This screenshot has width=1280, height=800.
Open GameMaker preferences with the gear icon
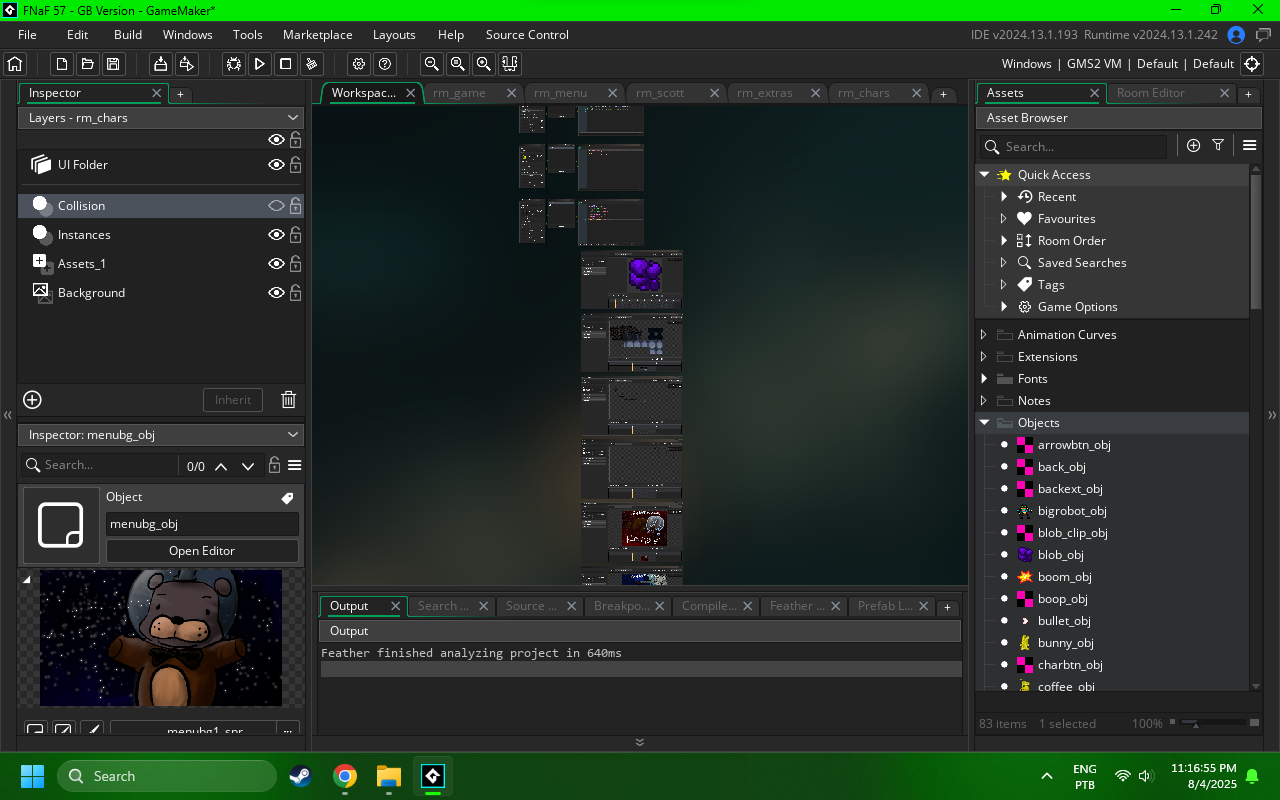click(358, 63)
